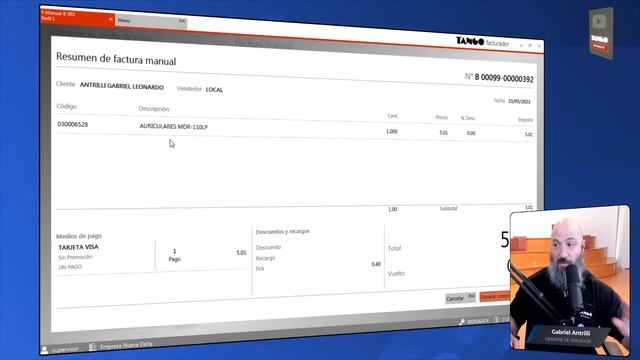
Task: Click the 'Sin Promoción' text
Action: 75,257
